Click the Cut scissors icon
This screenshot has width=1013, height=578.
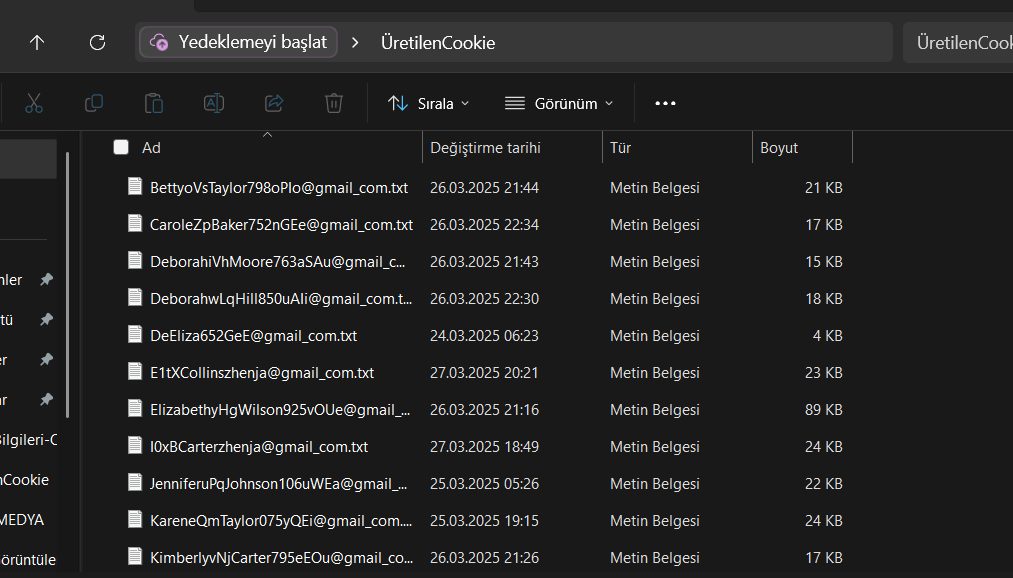[x=34, y=103]
